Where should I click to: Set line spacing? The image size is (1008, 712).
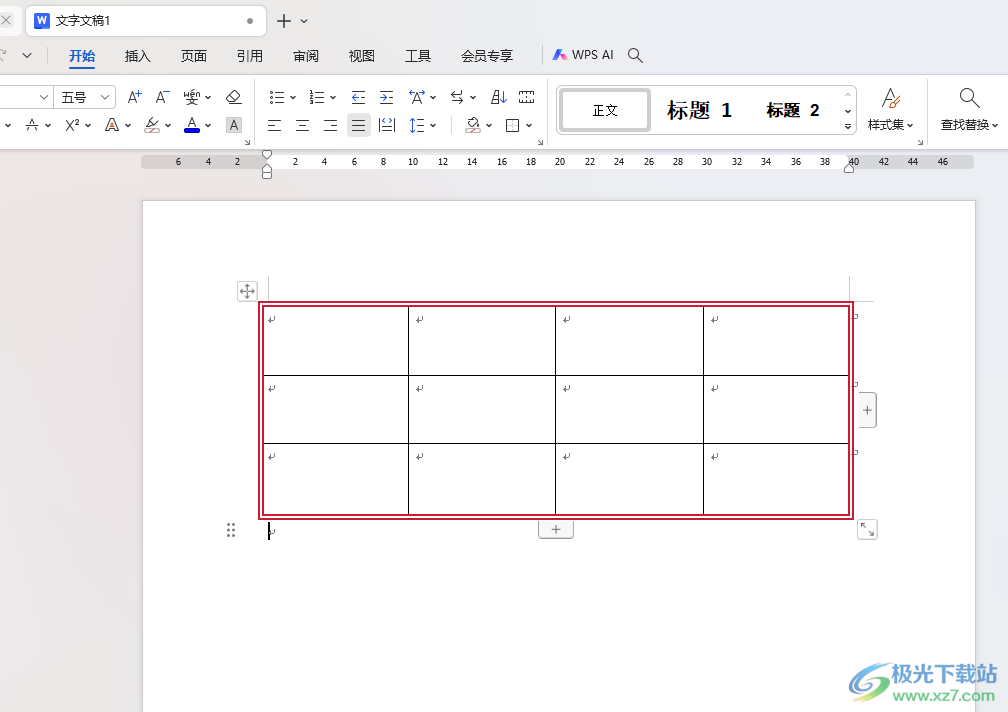pos(417,125)
